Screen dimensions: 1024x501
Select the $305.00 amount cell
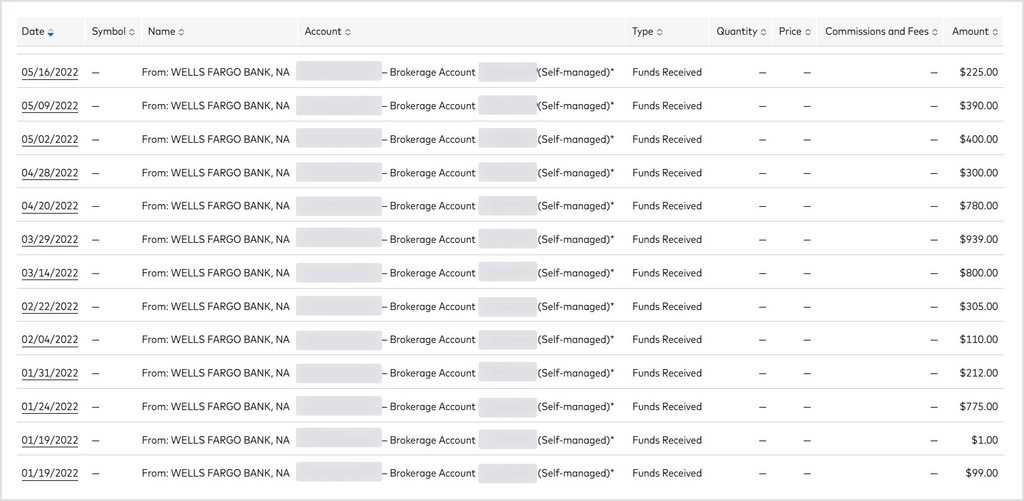pyautogui.click(x=978, y=306)
